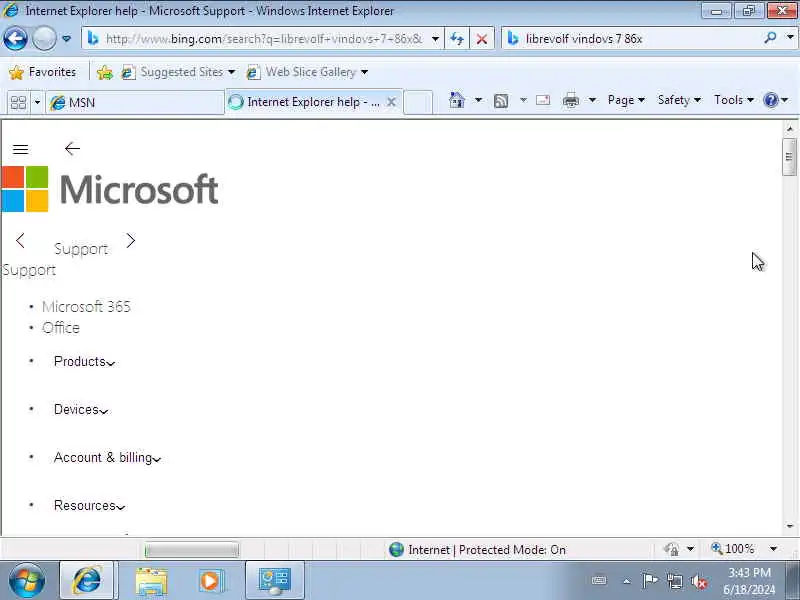The height and width of the screenshot is (600, 800).
Task: Click the Read Mail icon
Action: 543,100
